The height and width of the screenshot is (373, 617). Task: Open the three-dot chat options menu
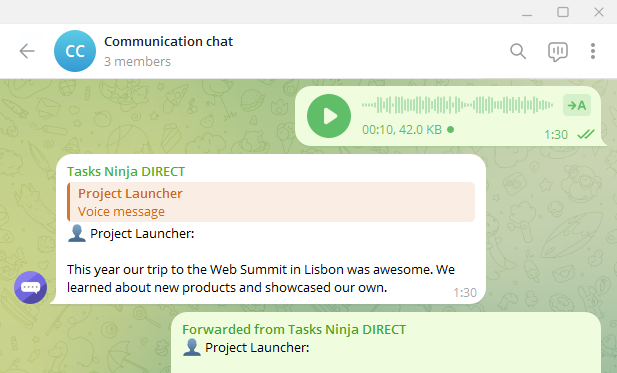click(593, 51)
